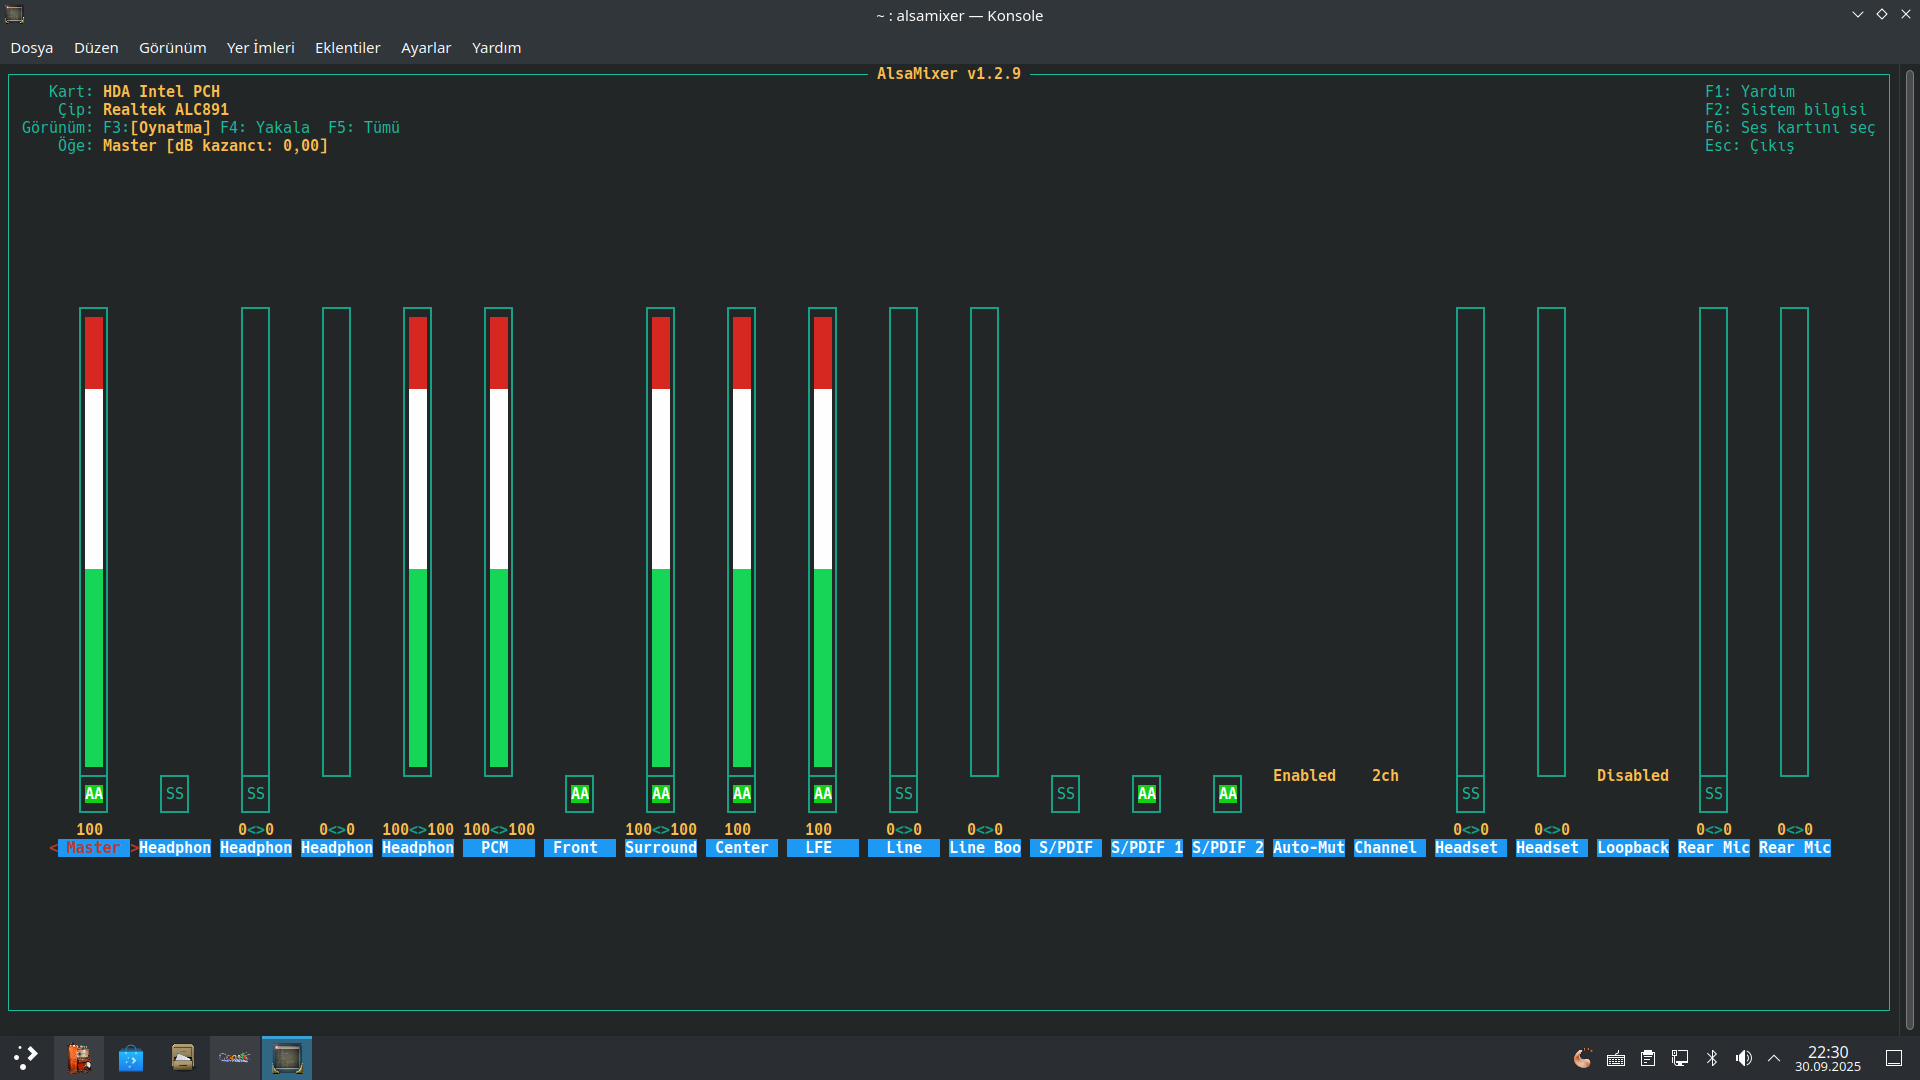Image resolution: width=1920 pixels, height=1080 pixels.
Task: Open the volume speaker tray icon
Action: (x=1744, y=1058)
